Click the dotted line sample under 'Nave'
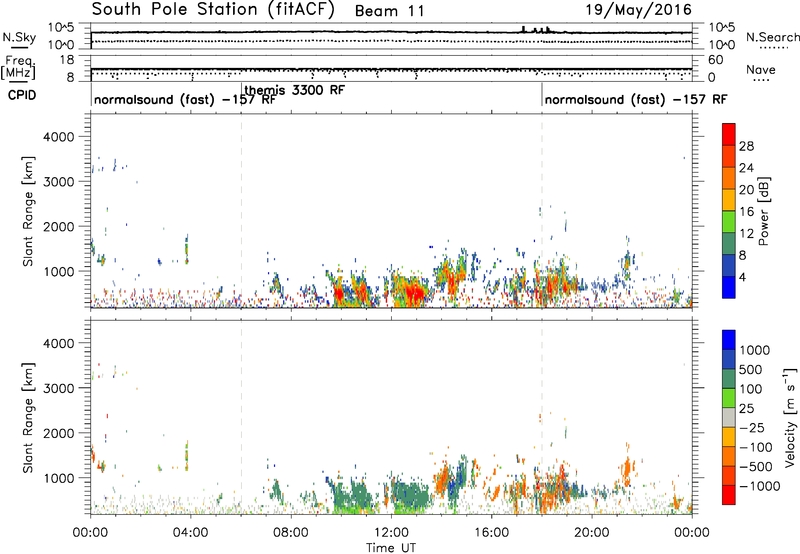800x554 pixels. pyautogui.click(x=761, y=80)
